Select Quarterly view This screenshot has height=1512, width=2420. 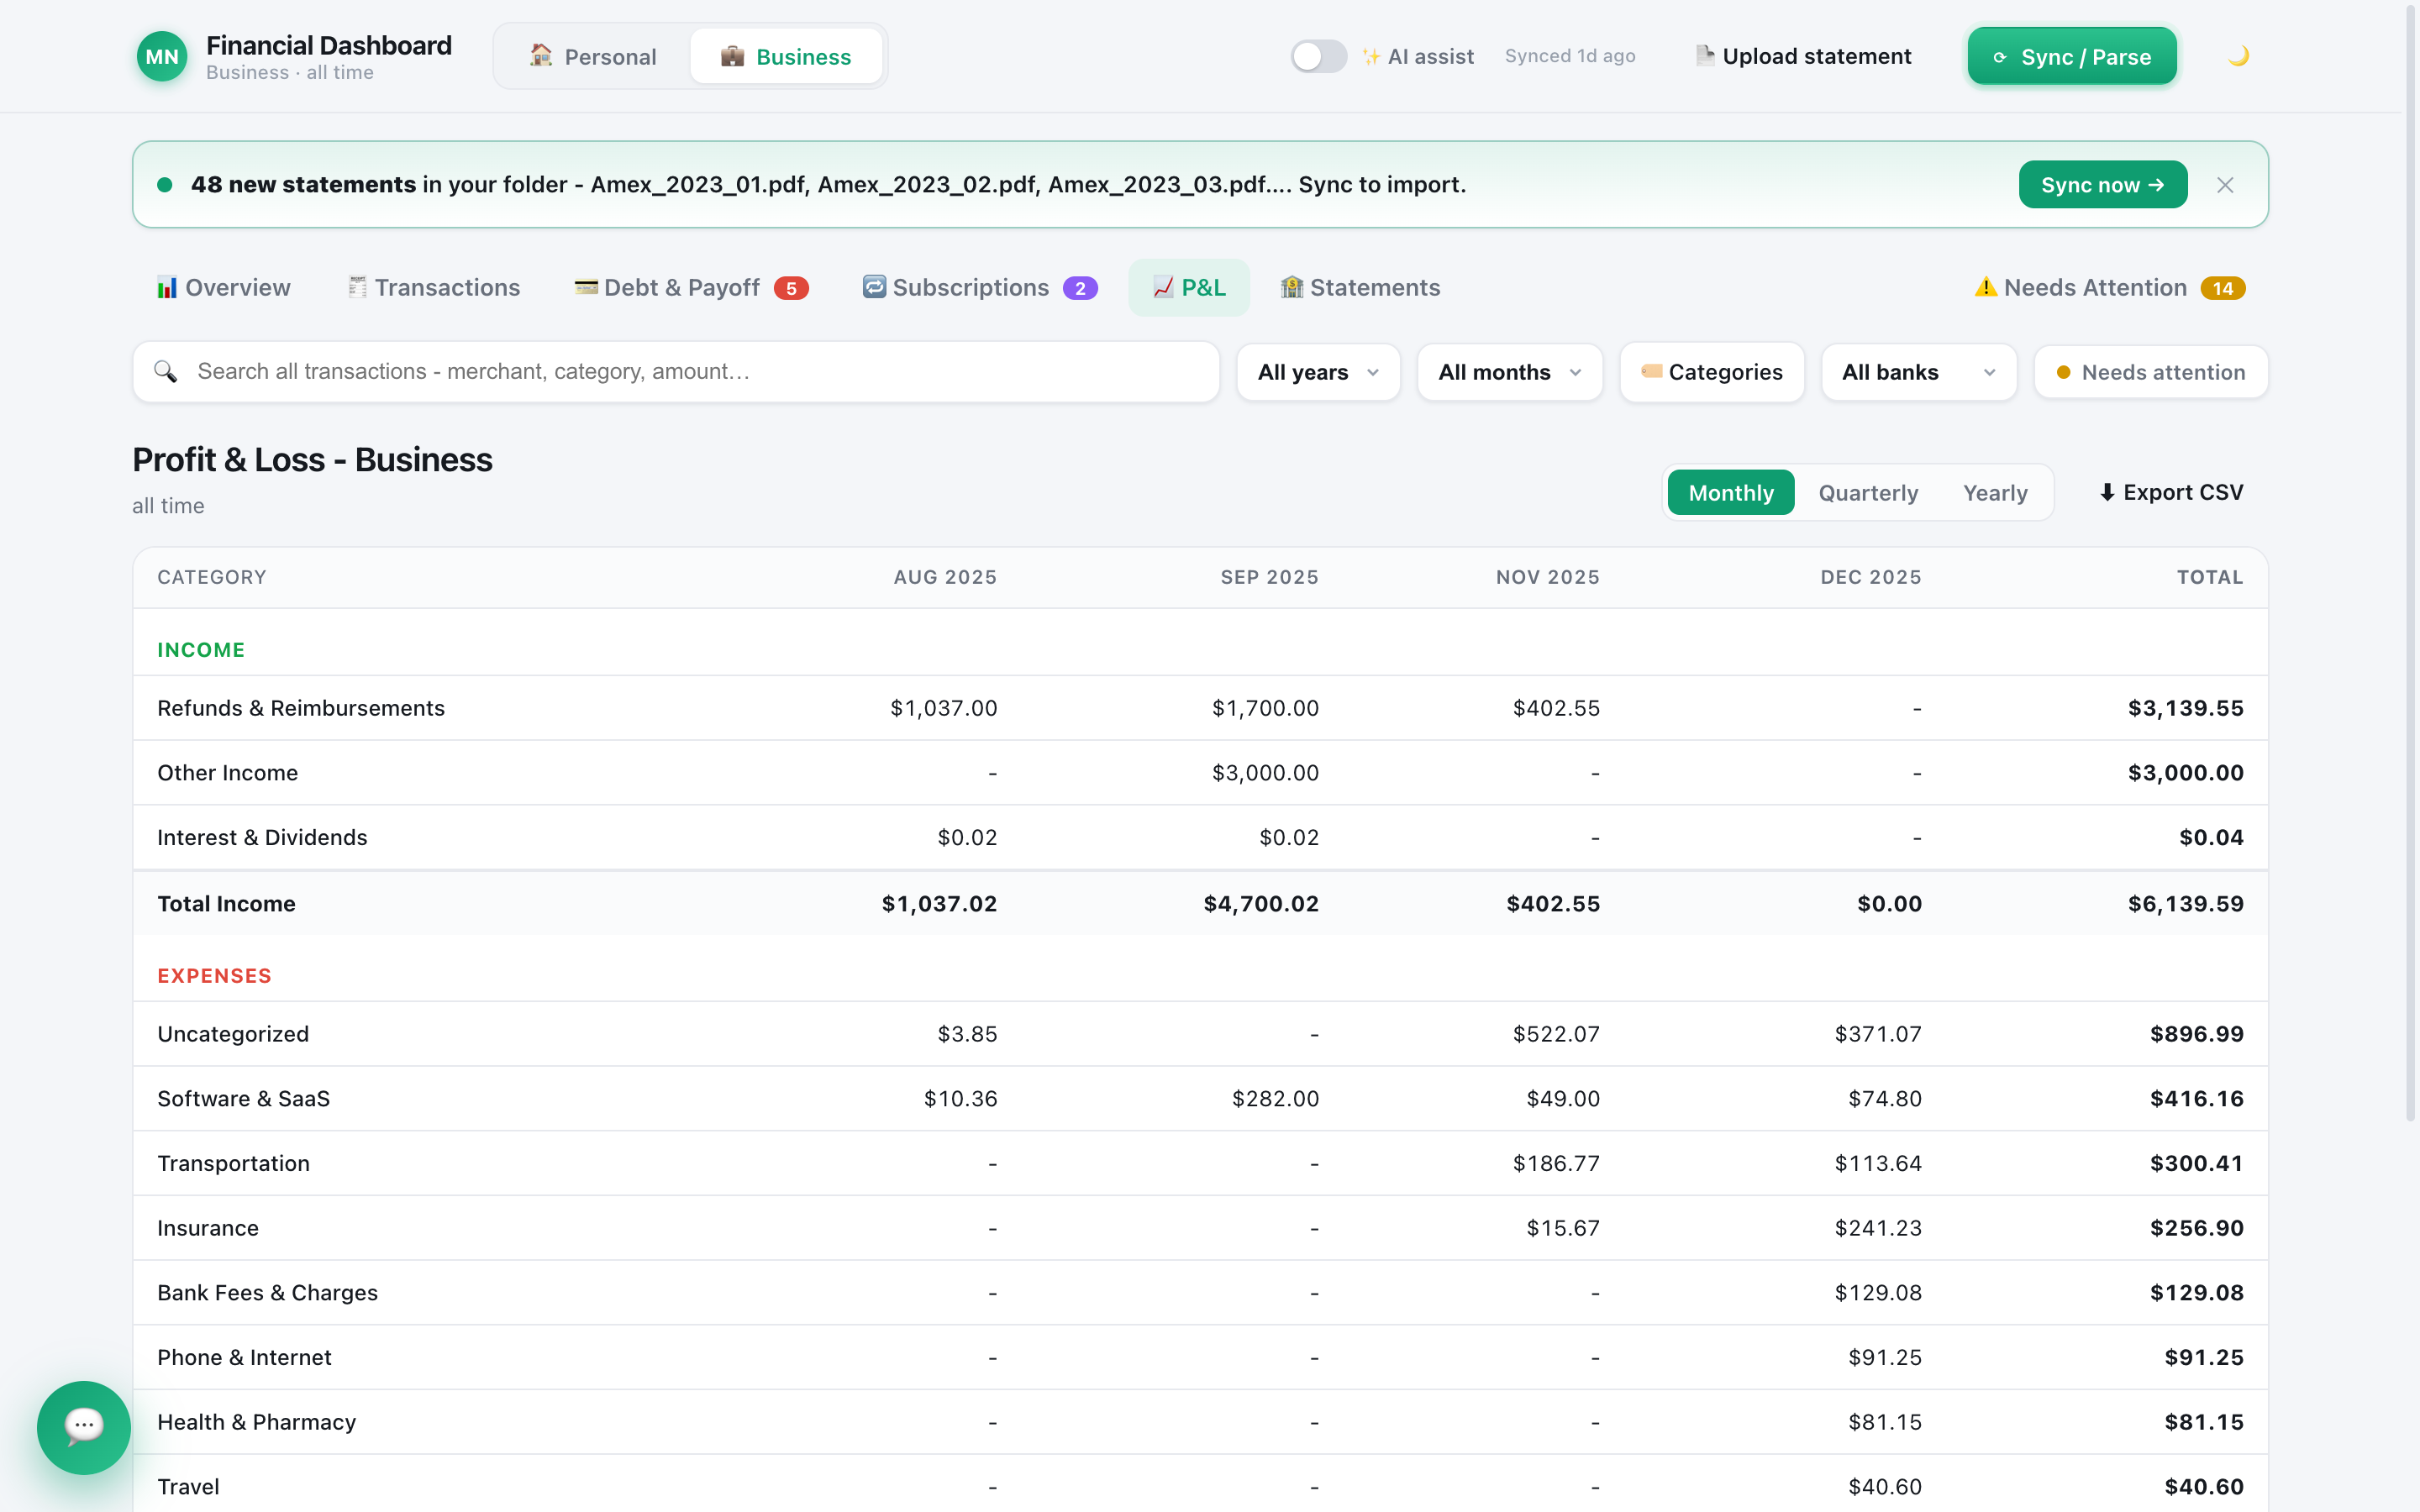point(1868,493)
